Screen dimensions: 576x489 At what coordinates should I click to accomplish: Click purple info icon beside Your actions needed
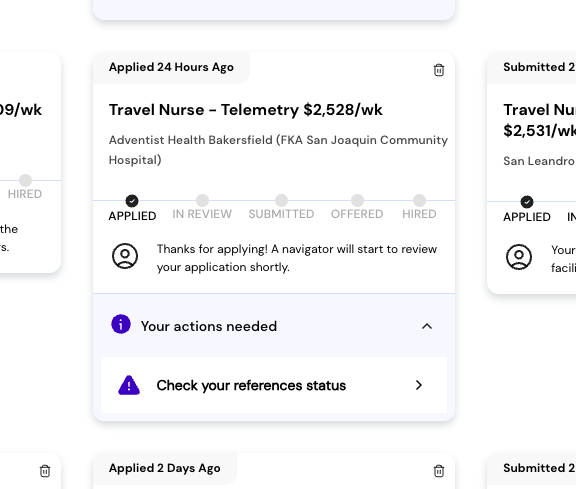pyautogui.click(x=121, y=324)
